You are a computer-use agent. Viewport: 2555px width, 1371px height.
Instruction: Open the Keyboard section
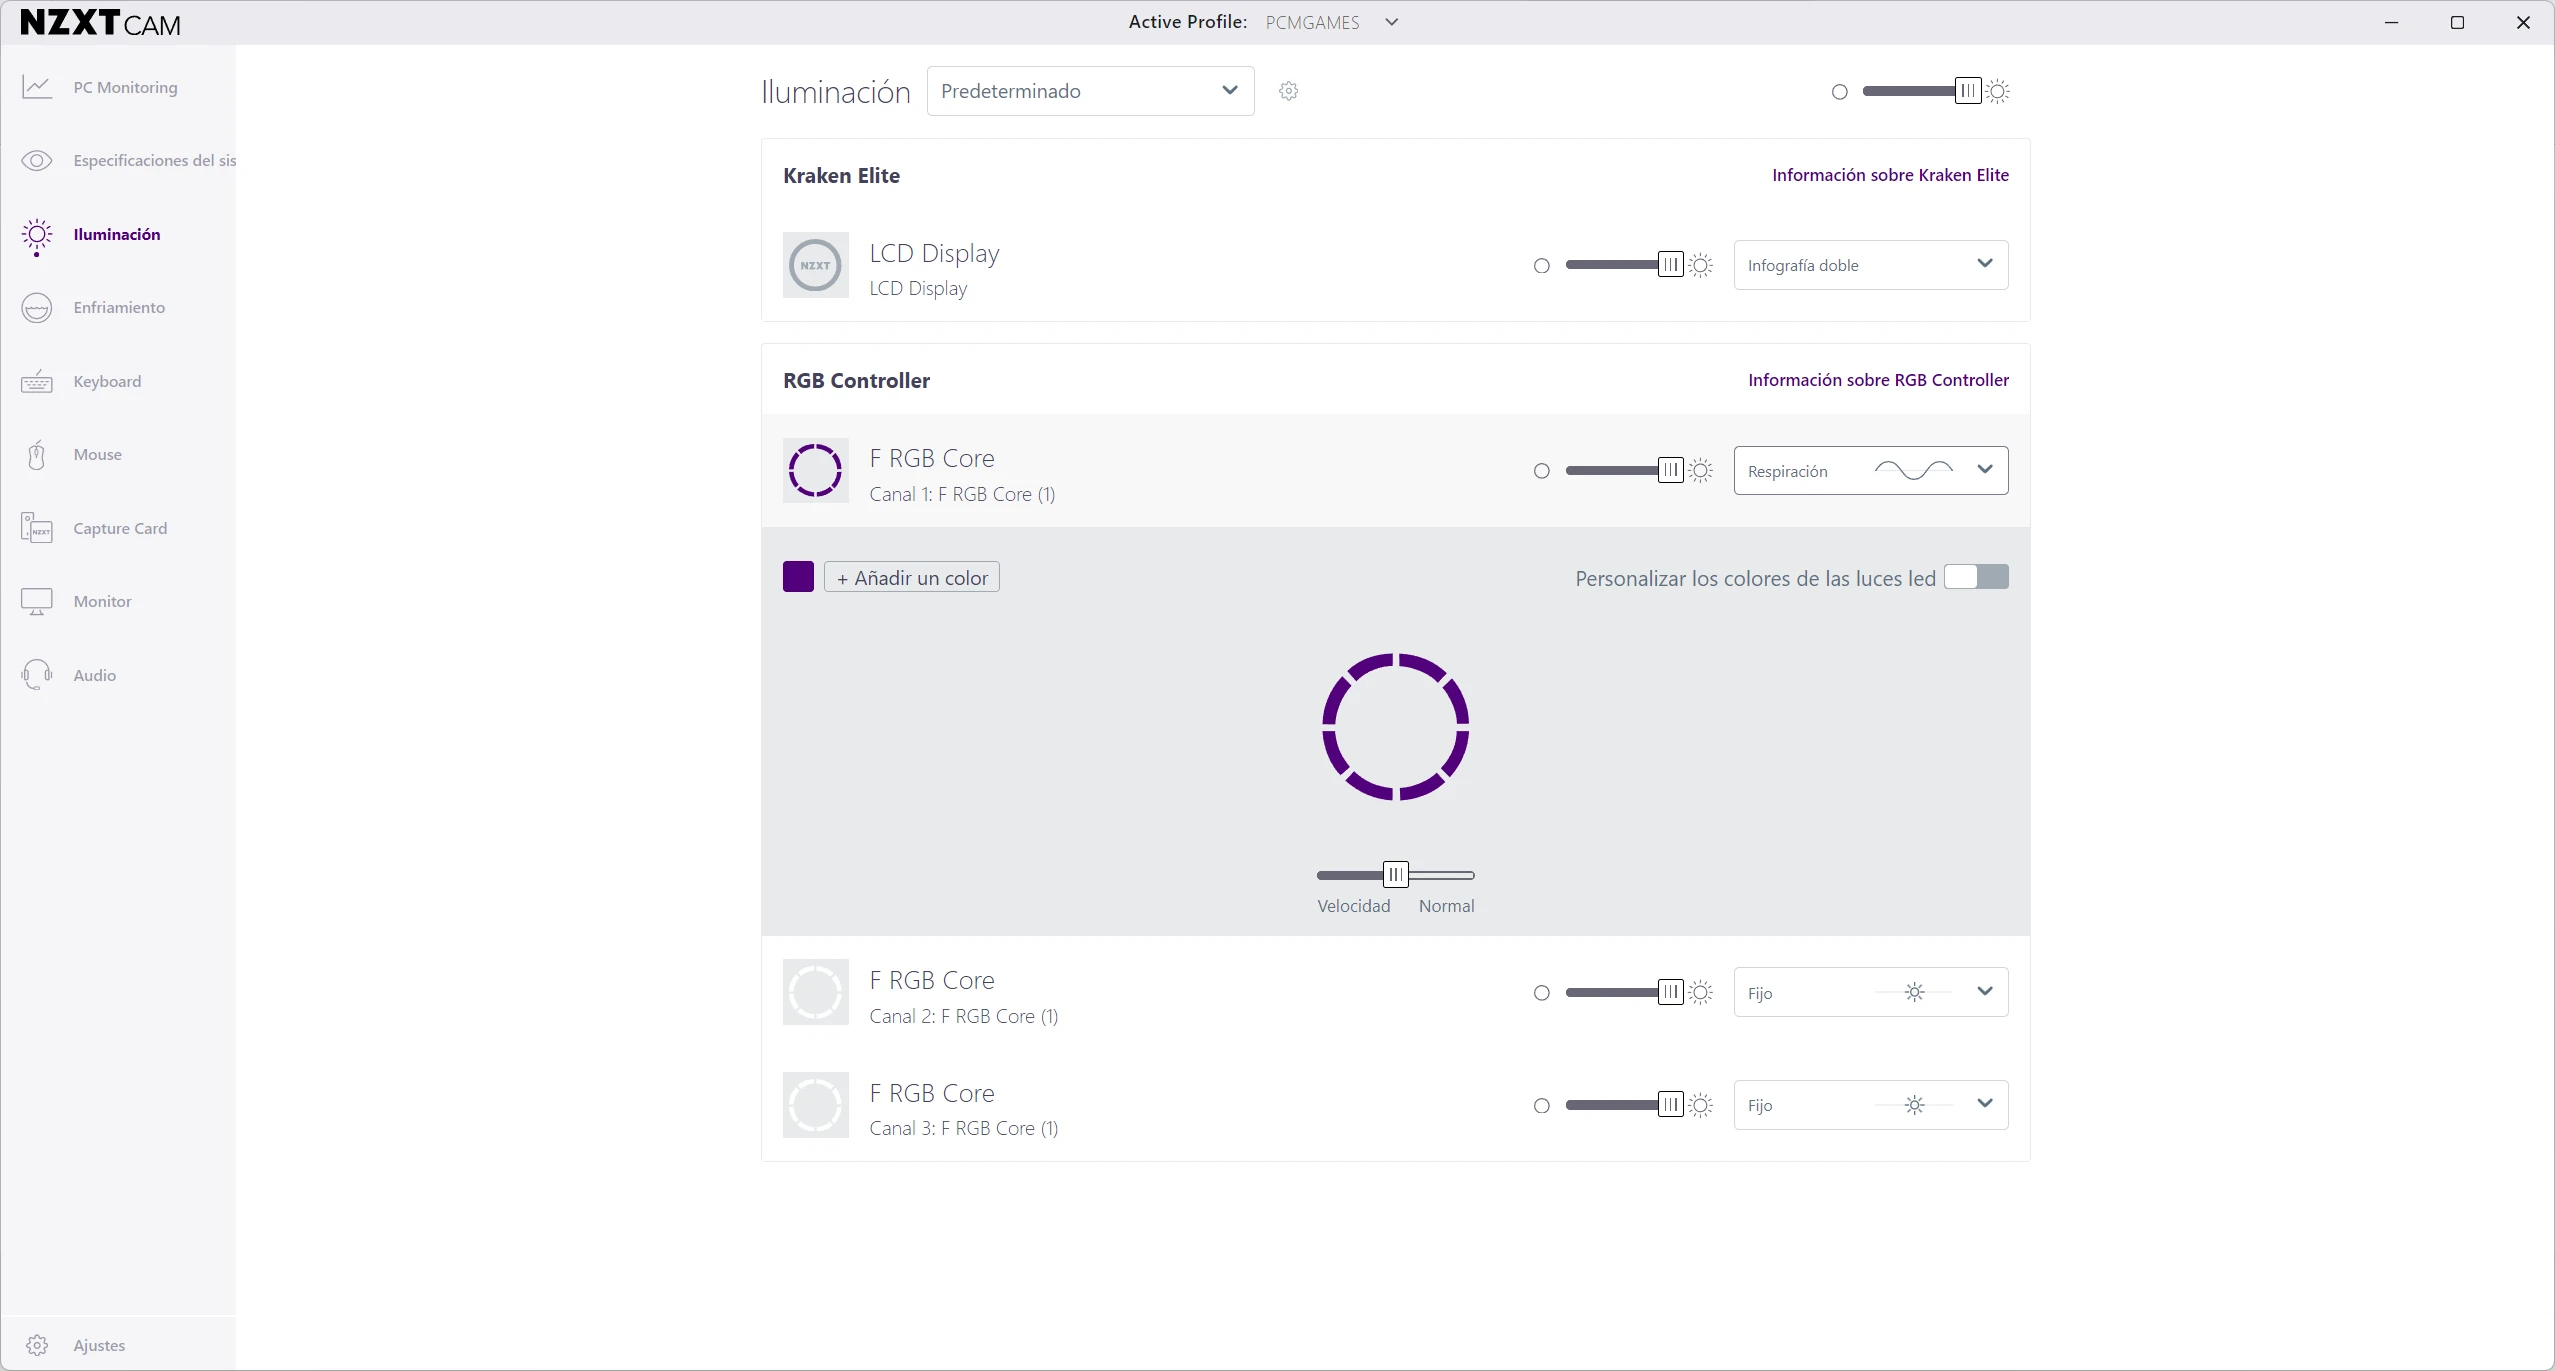pyautogui.click(x=107, y=382)
